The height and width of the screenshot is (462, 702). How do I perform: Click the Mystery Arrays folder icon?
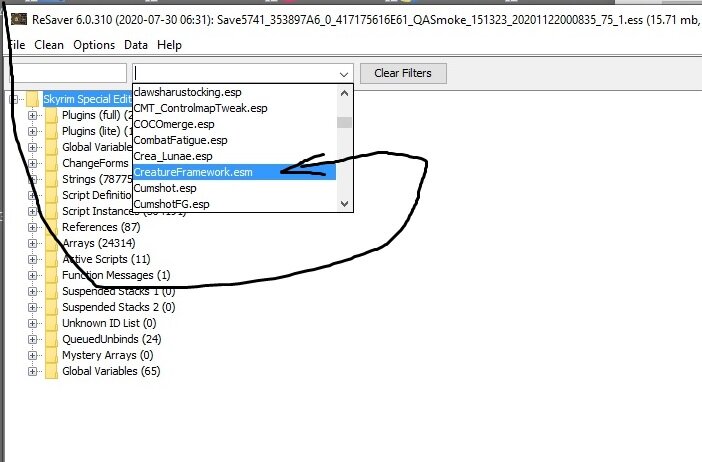(51, 355)
